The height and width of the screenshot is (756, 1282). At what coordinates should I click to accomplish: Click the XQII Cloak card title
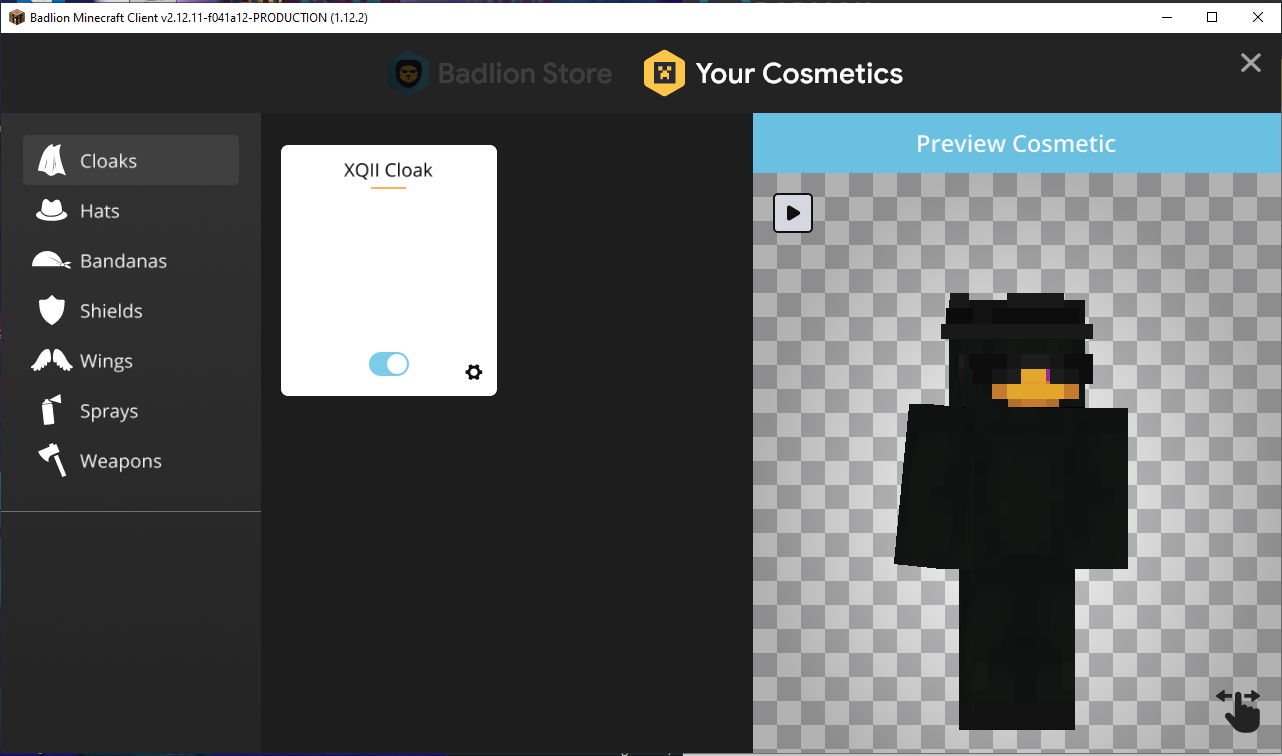point(388,170)
